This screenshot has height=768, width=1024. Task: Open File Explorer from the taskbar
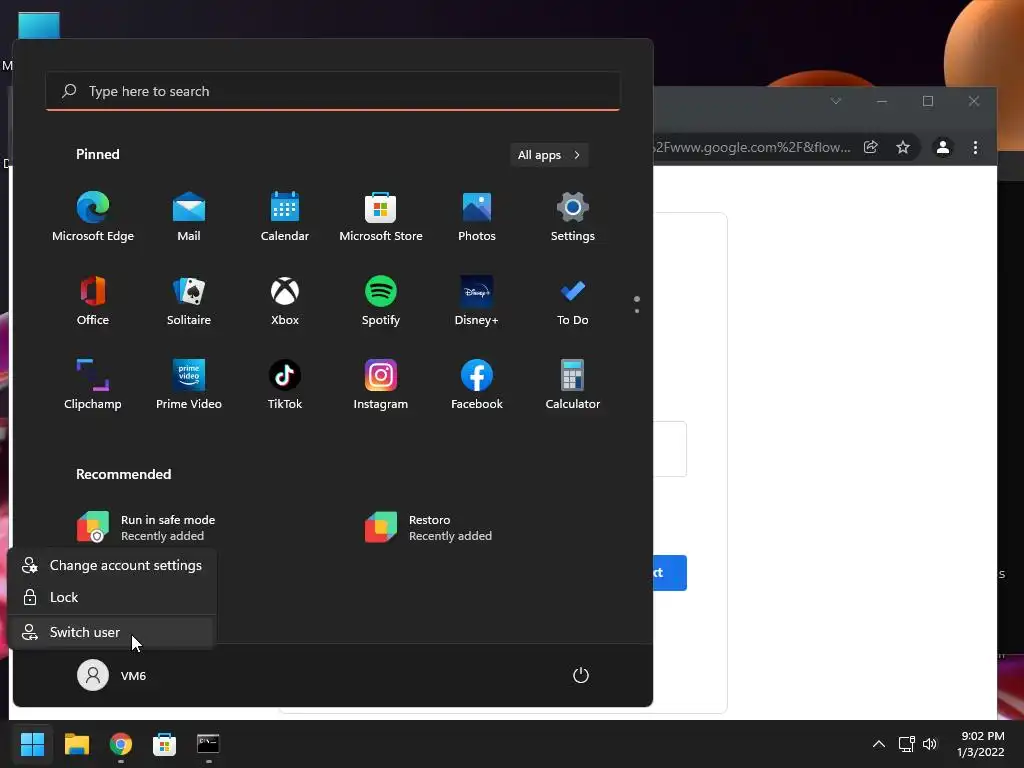76,744
